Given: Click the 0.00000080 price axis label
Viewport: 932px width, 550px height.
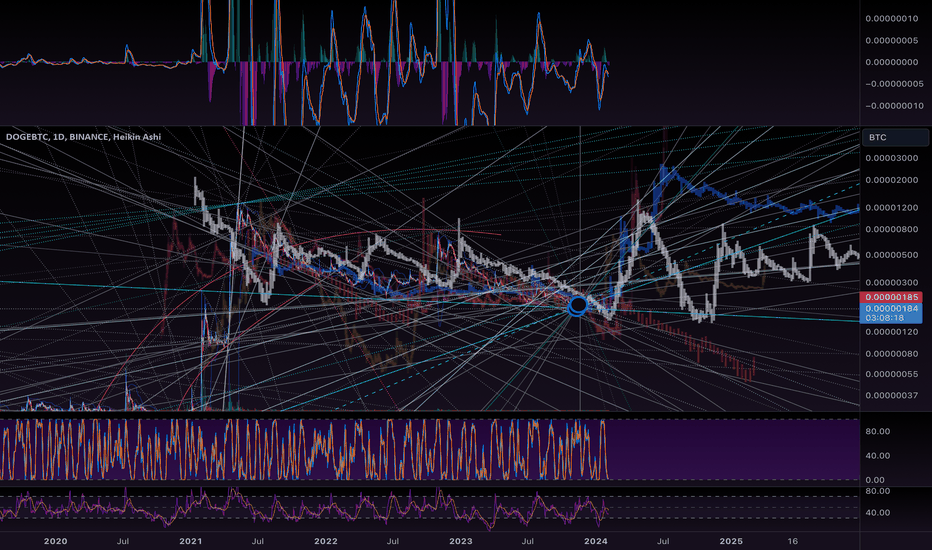Looking at the screenshot, I should (892, 354).
